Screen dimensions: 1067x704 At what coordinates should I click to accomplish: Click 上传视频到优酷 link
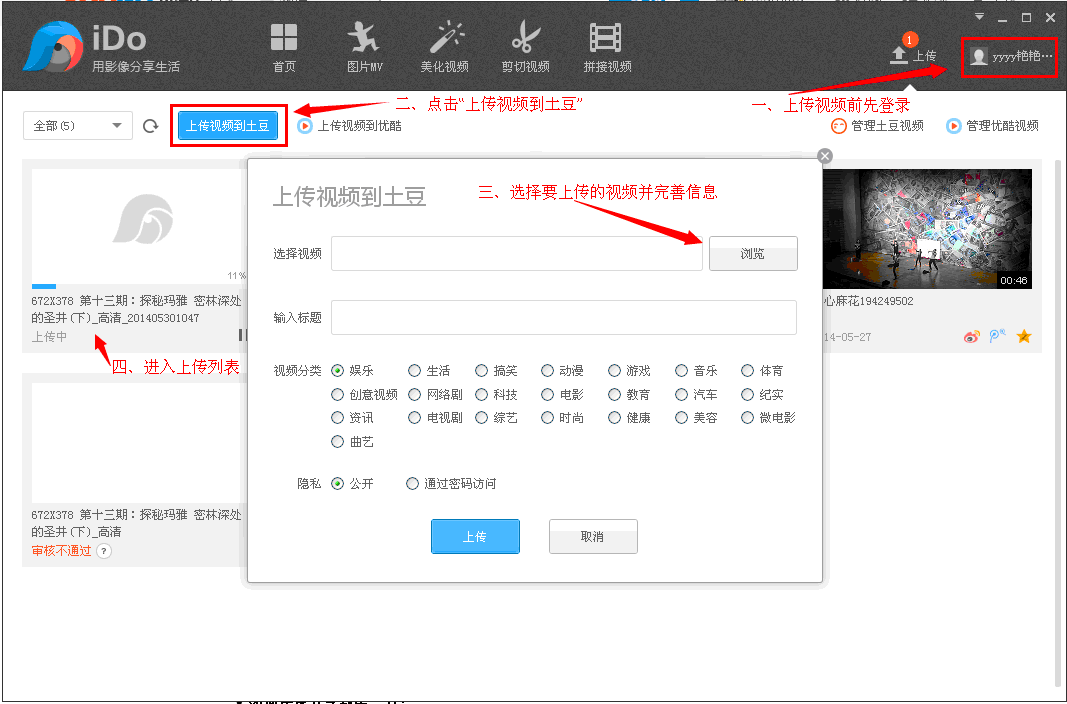coord(350,126)
